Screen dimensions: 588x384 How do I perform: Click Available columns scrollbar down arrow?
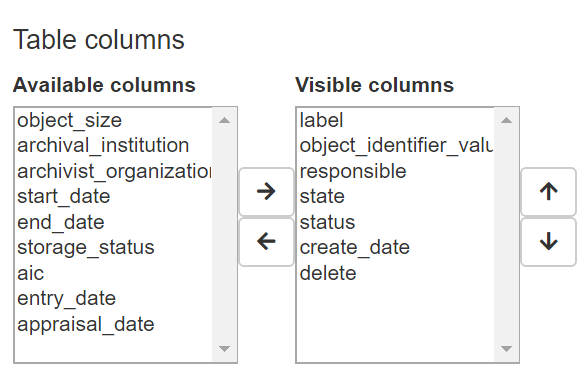(224, 349)
